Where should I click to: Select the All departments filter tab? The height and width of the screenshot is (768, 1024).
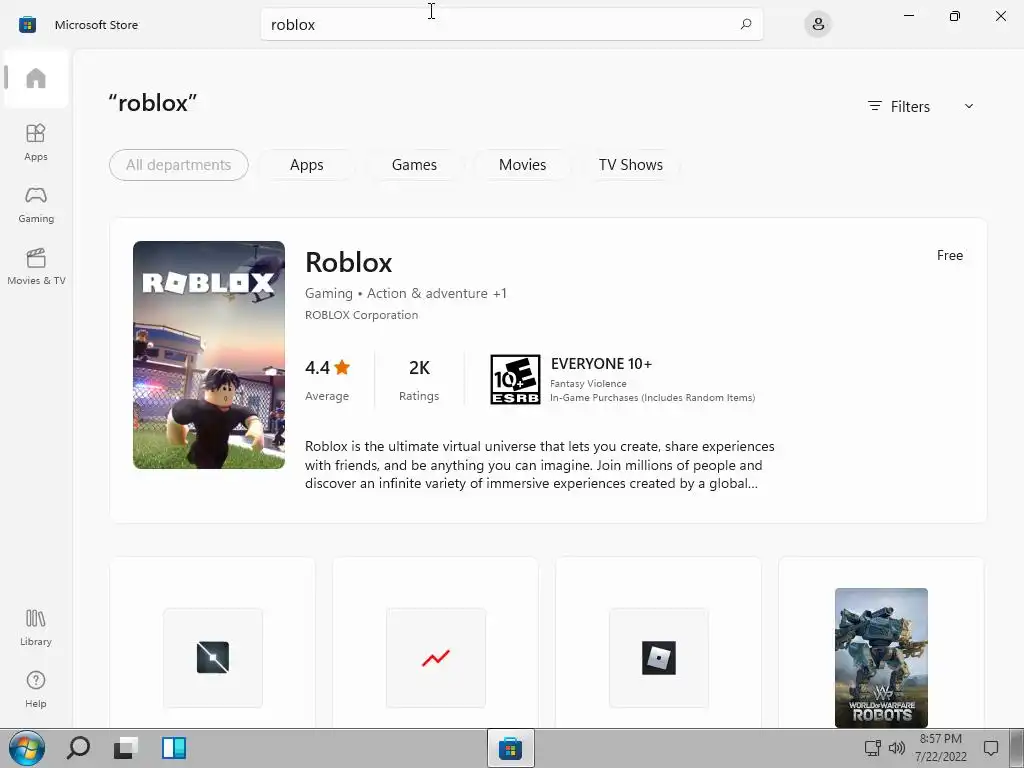pos(179,165)
